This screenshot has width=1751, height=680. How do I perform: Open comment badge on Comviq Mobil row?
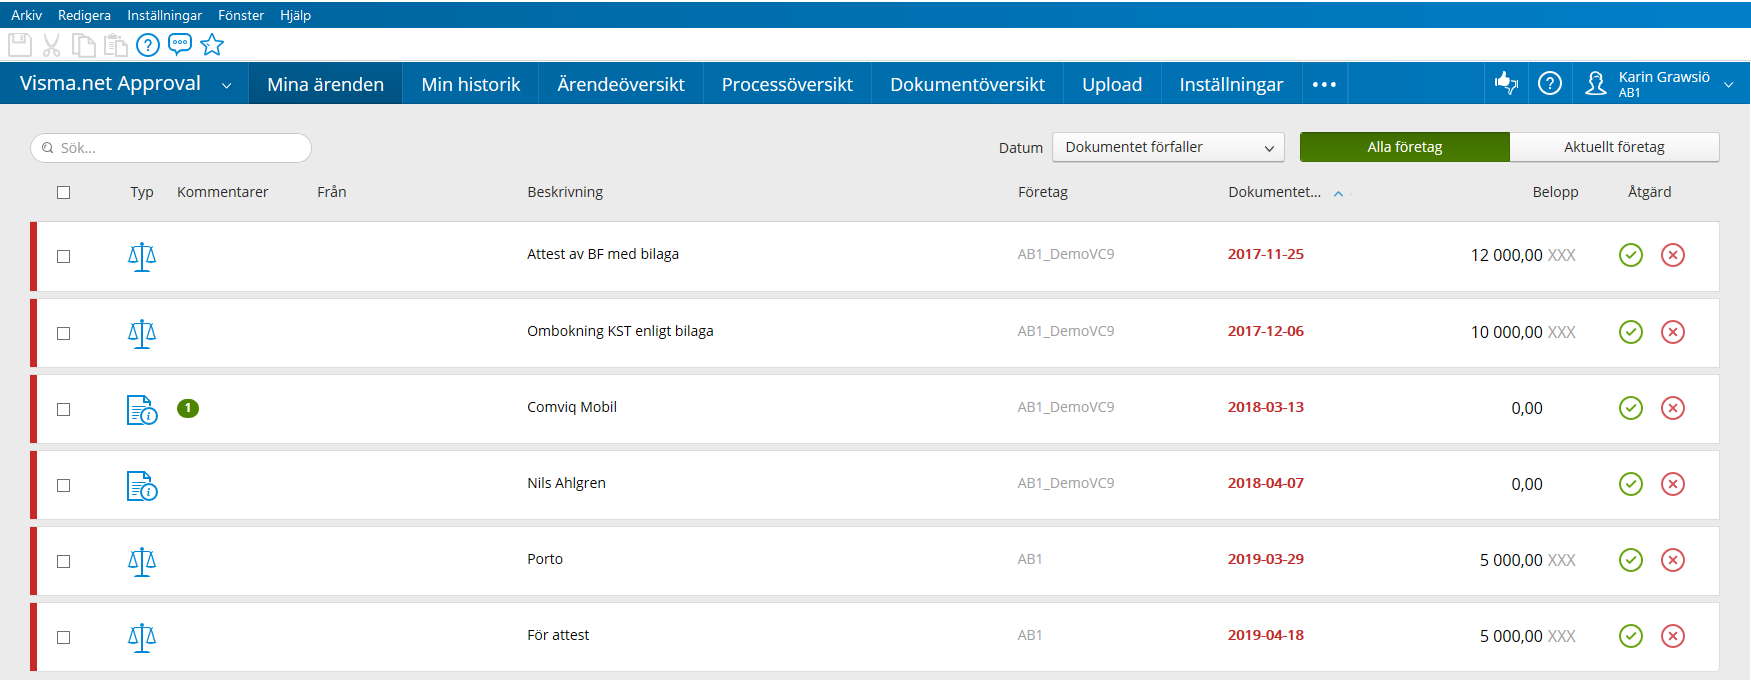(188, 408)
